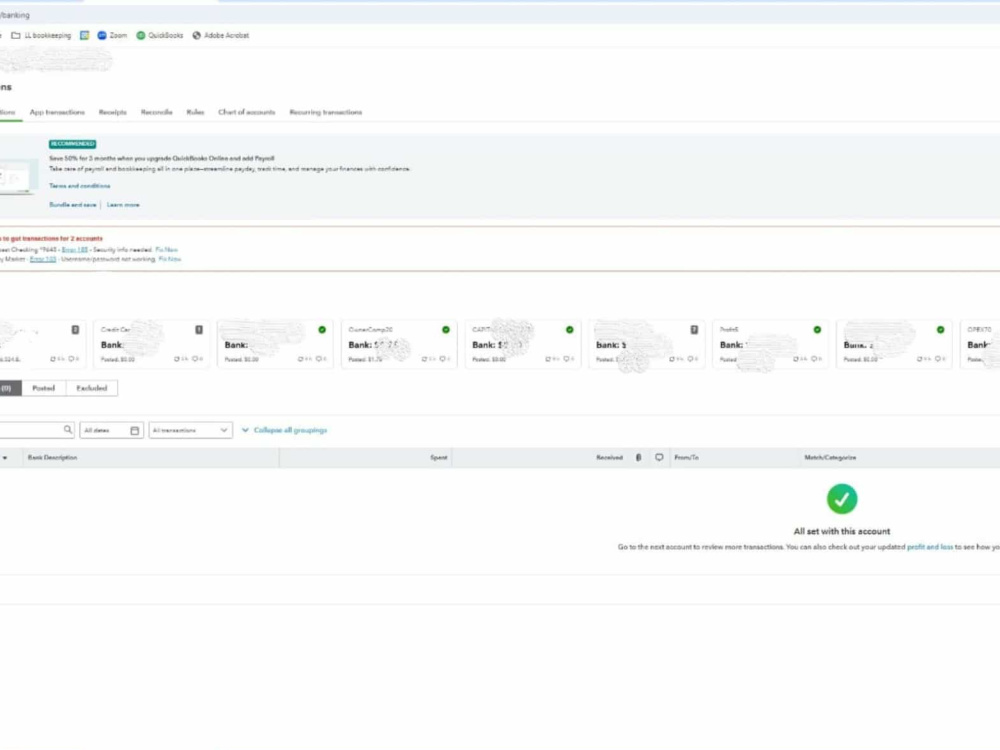Click green check on Profit5 account card

(x=817, y=330)
